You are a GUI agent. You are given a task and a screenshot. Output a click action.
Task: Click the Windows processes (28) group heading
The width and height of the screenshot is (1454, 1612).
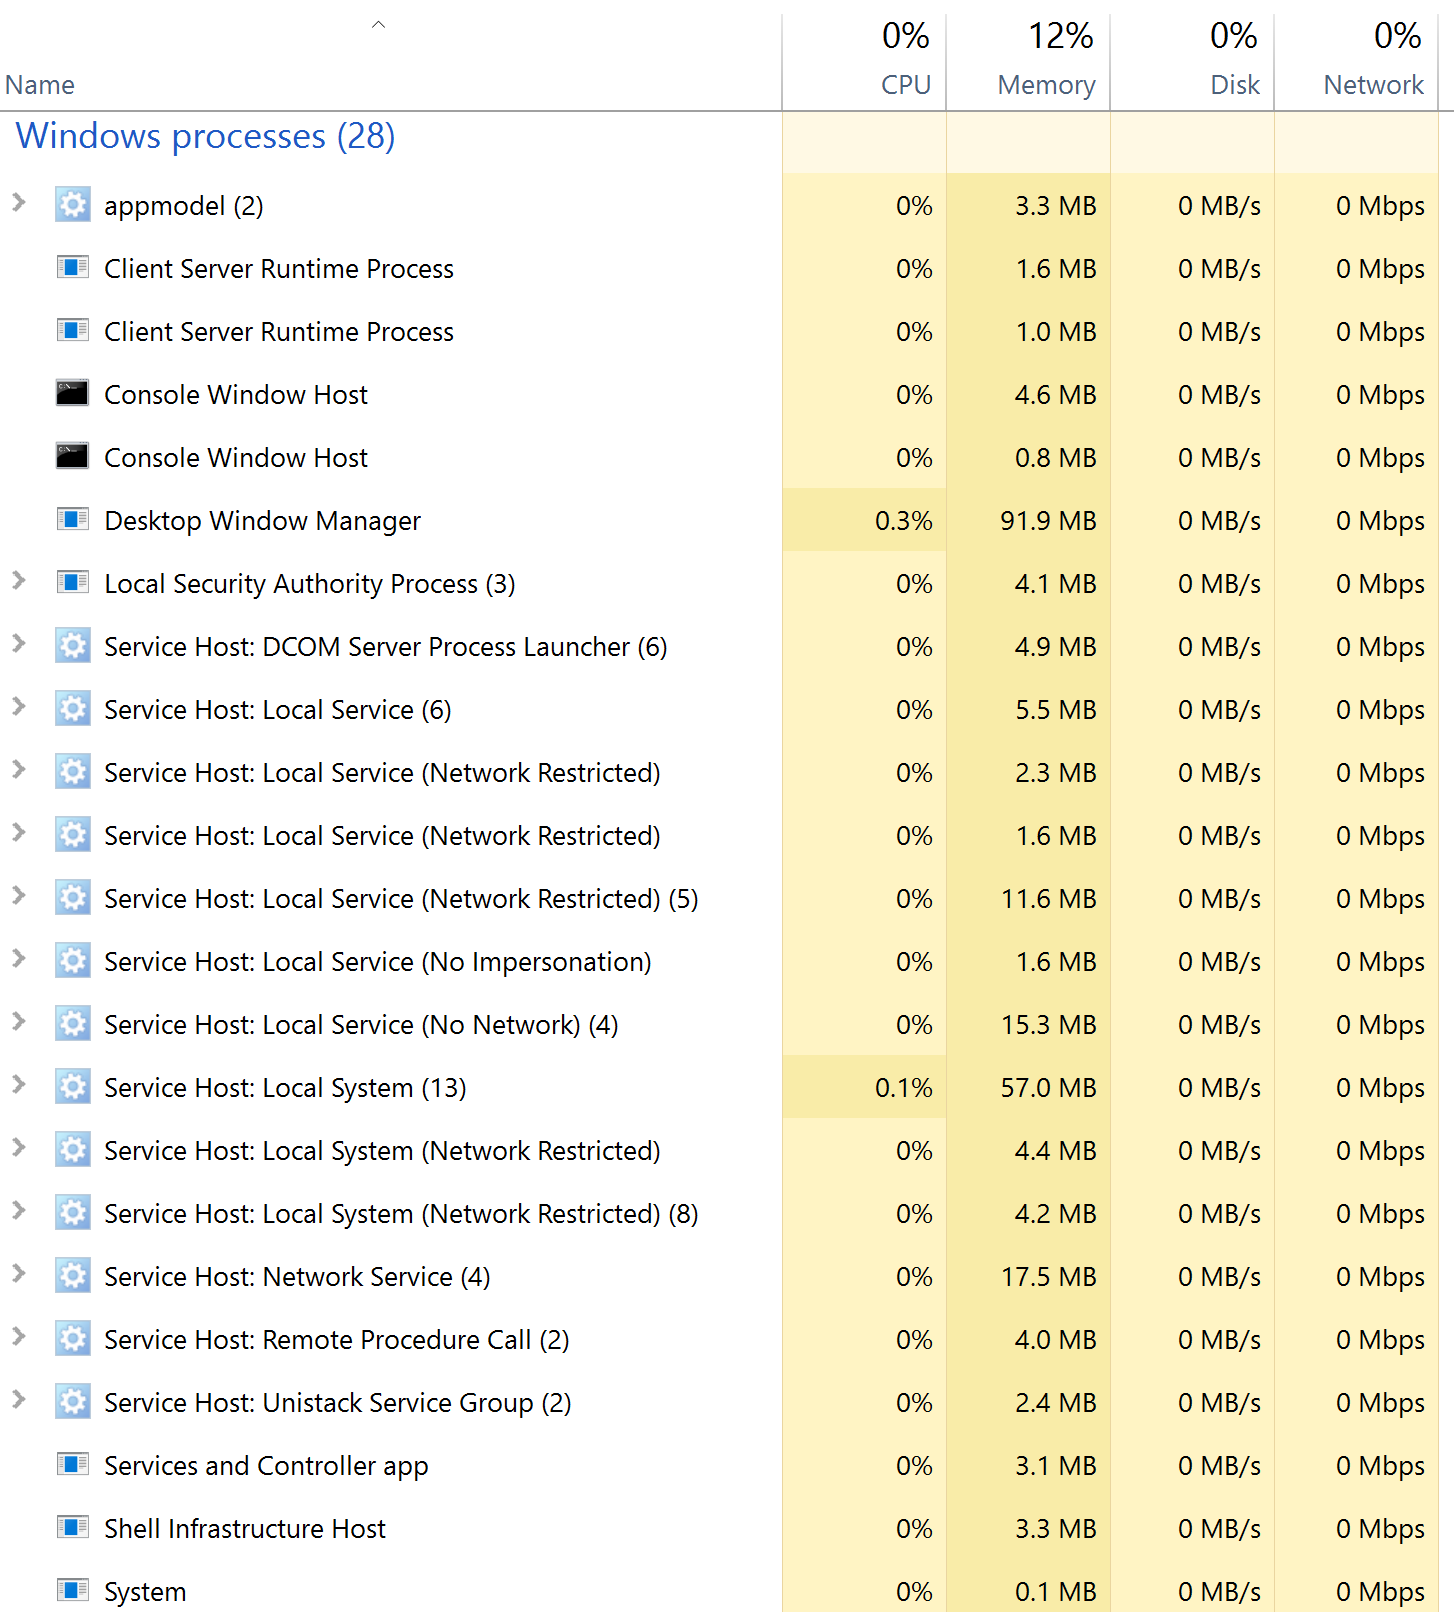pyautogui.click(x=205, y=136)
